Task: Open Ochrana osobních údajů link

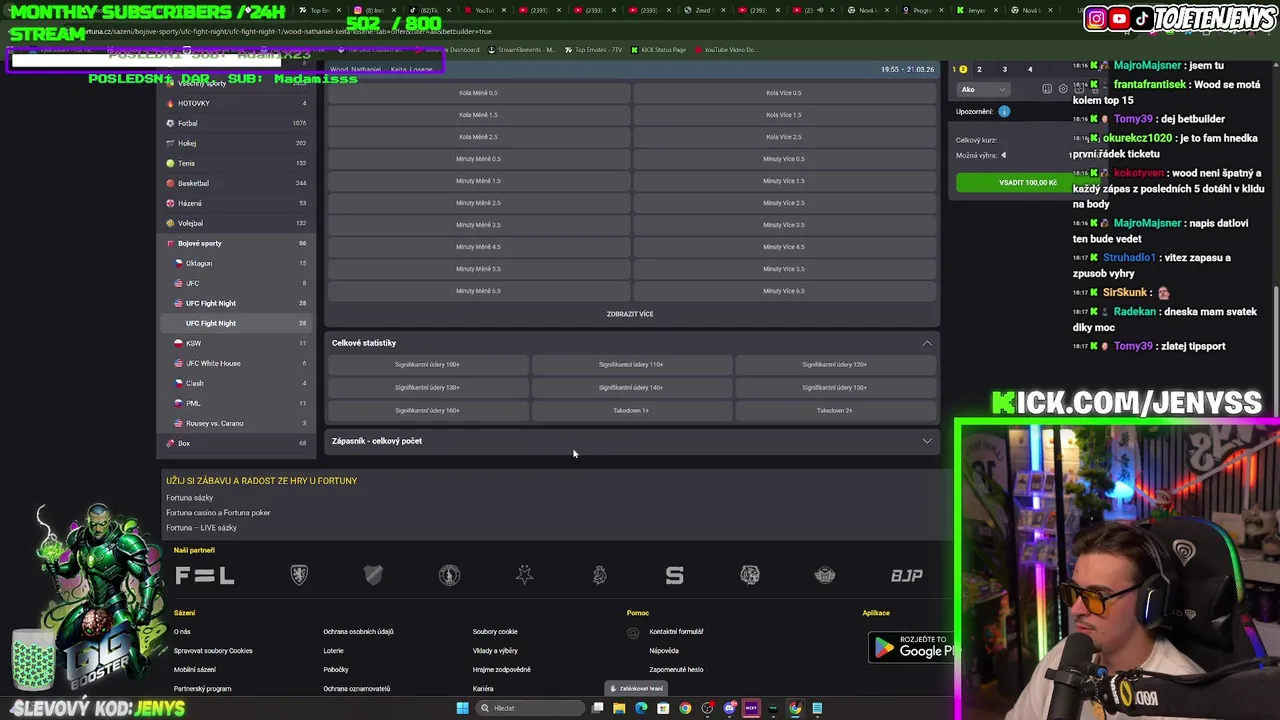Action: 358,632
